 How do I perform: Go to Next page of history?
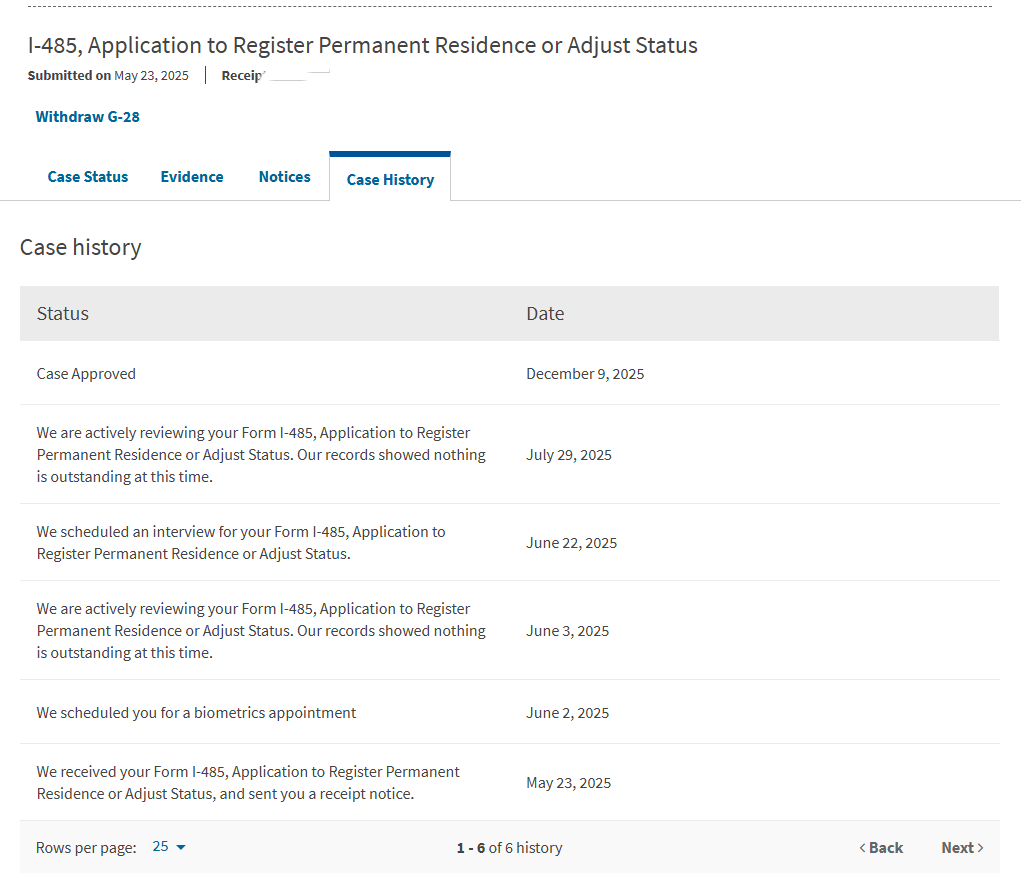tap(962, 848)
